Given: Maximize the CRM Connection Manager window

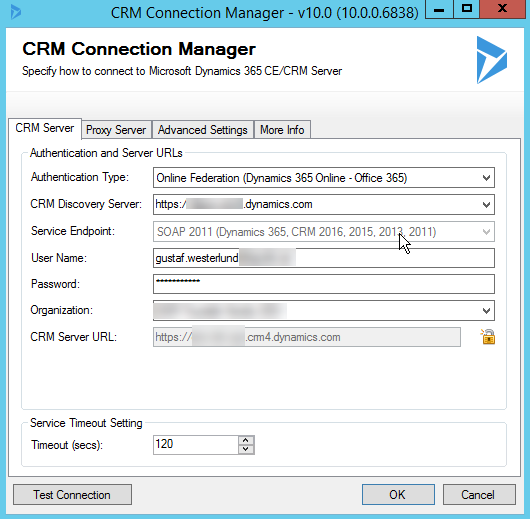Looking at the screenshot, I should [467, 8].
